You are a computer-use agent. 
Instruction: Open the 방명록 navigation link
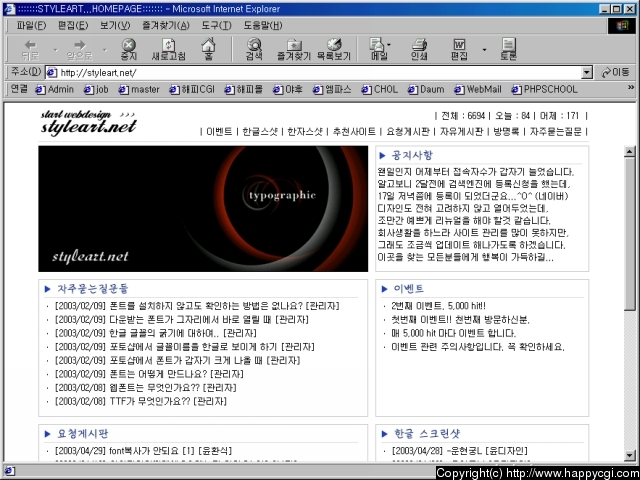coord(506,131)
